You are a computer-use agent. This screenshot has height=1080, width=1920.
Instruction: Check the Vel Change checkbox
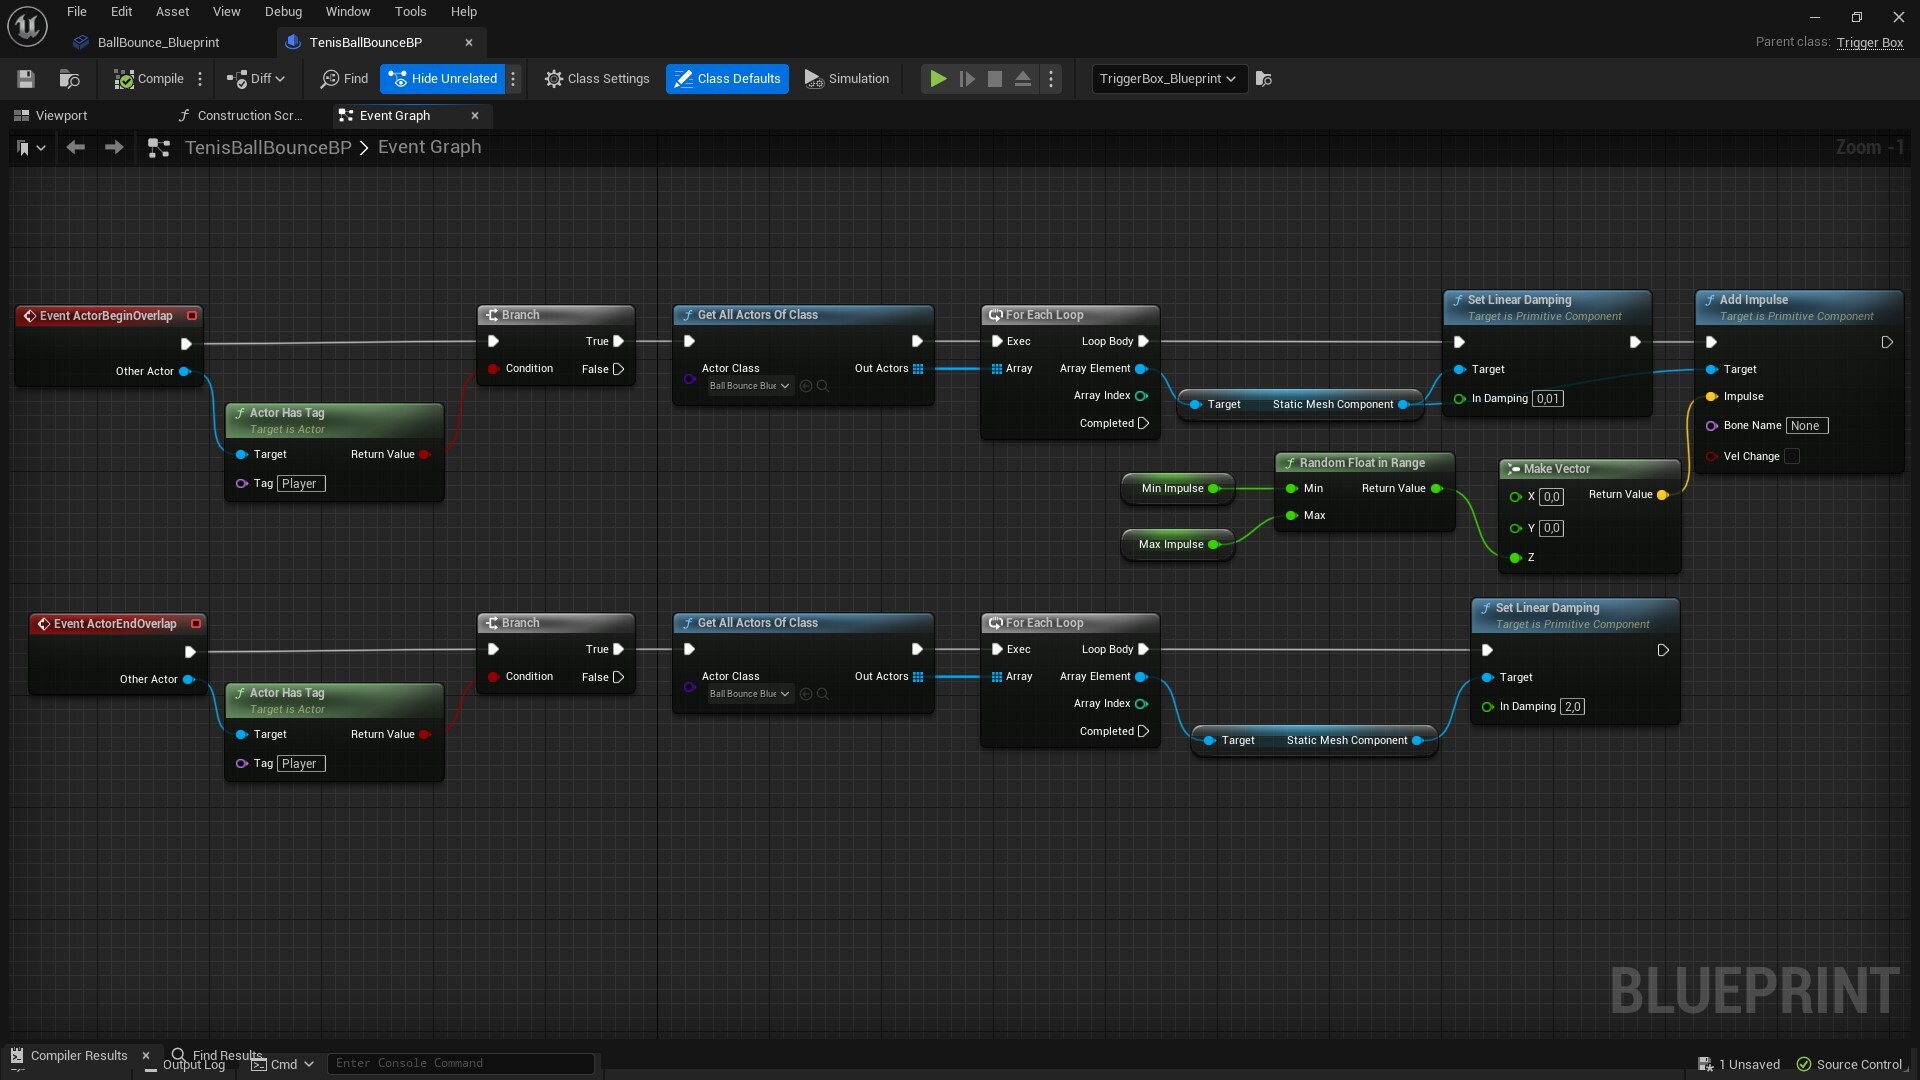(x=1792, y=457)
